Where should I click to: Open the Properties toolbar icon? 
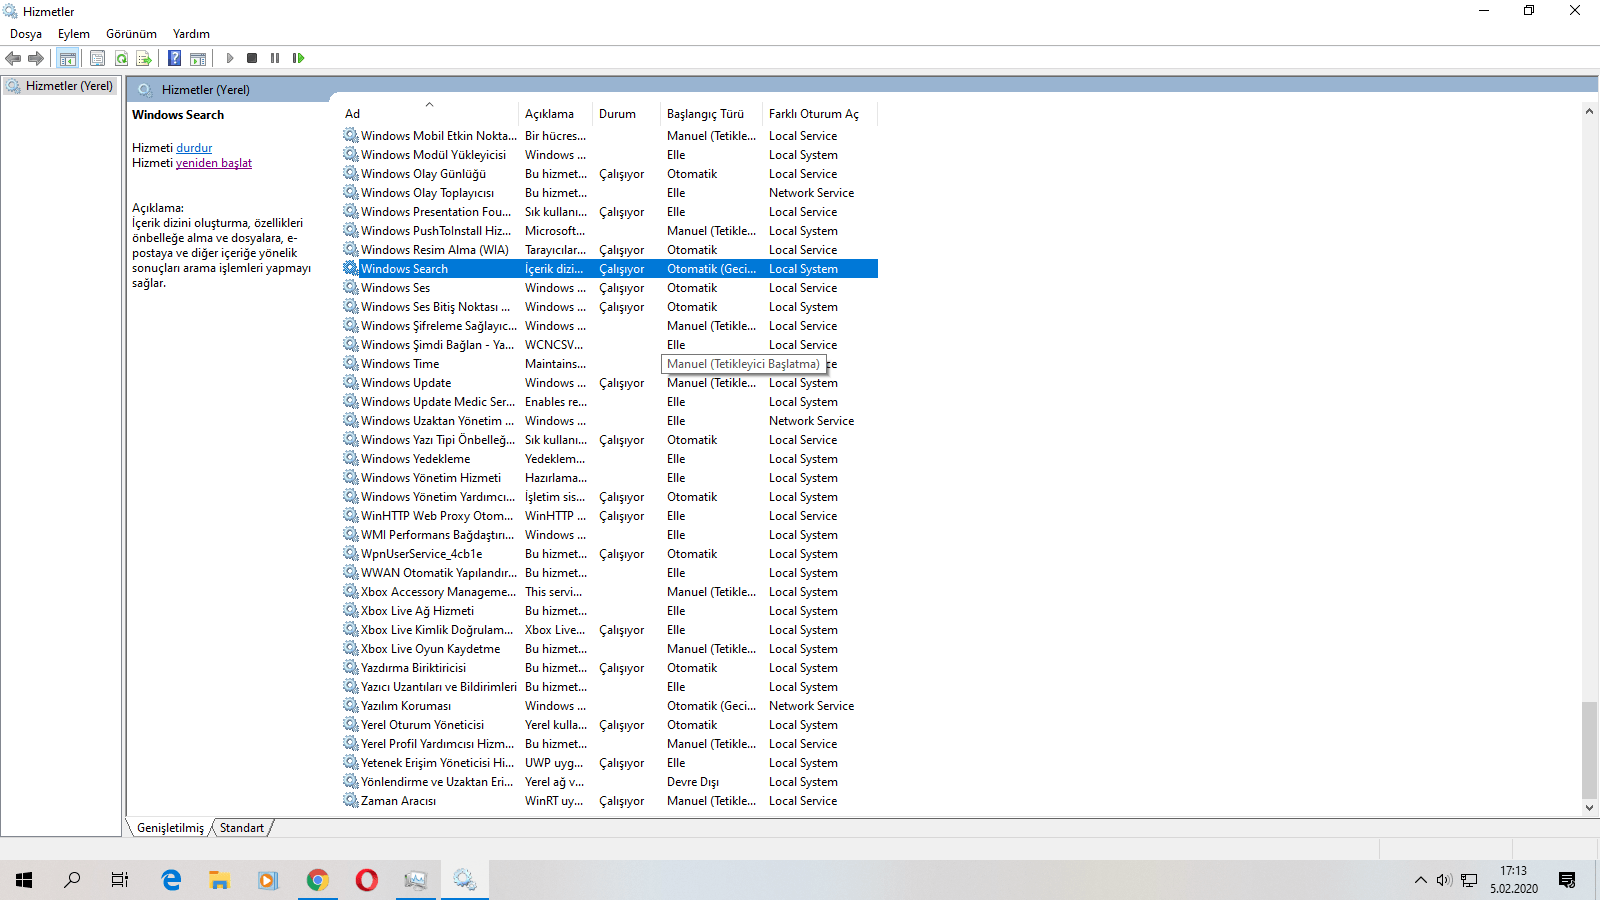coord(97,58)
